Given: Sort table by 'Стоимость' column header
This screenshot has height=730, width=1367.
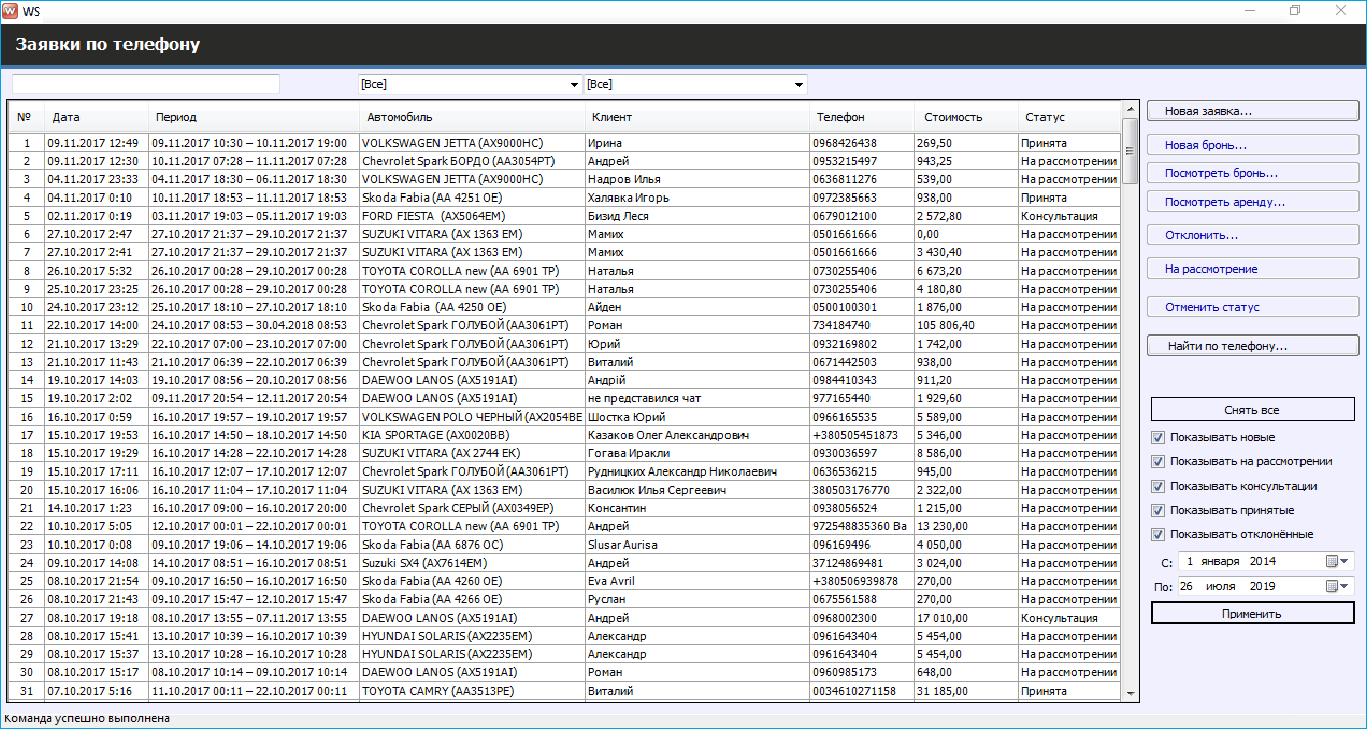Looking at the screenshot, I should (x=953, y=117).
